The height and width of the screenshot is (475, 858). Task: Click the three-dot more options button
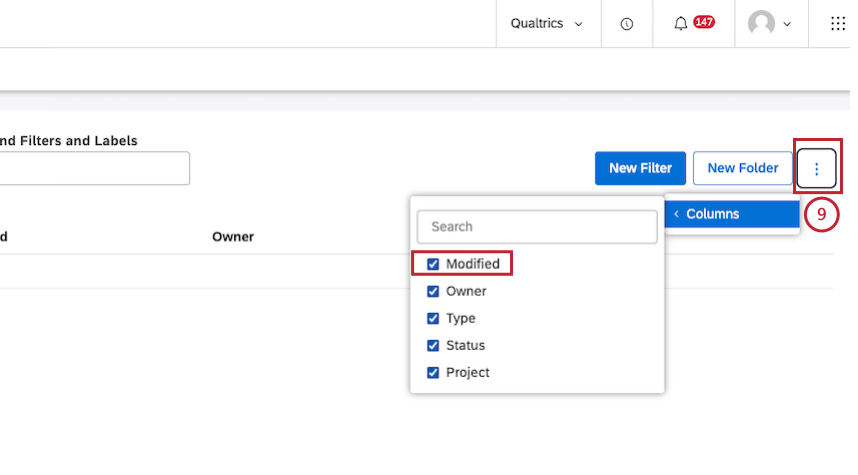tap(816, 169)
